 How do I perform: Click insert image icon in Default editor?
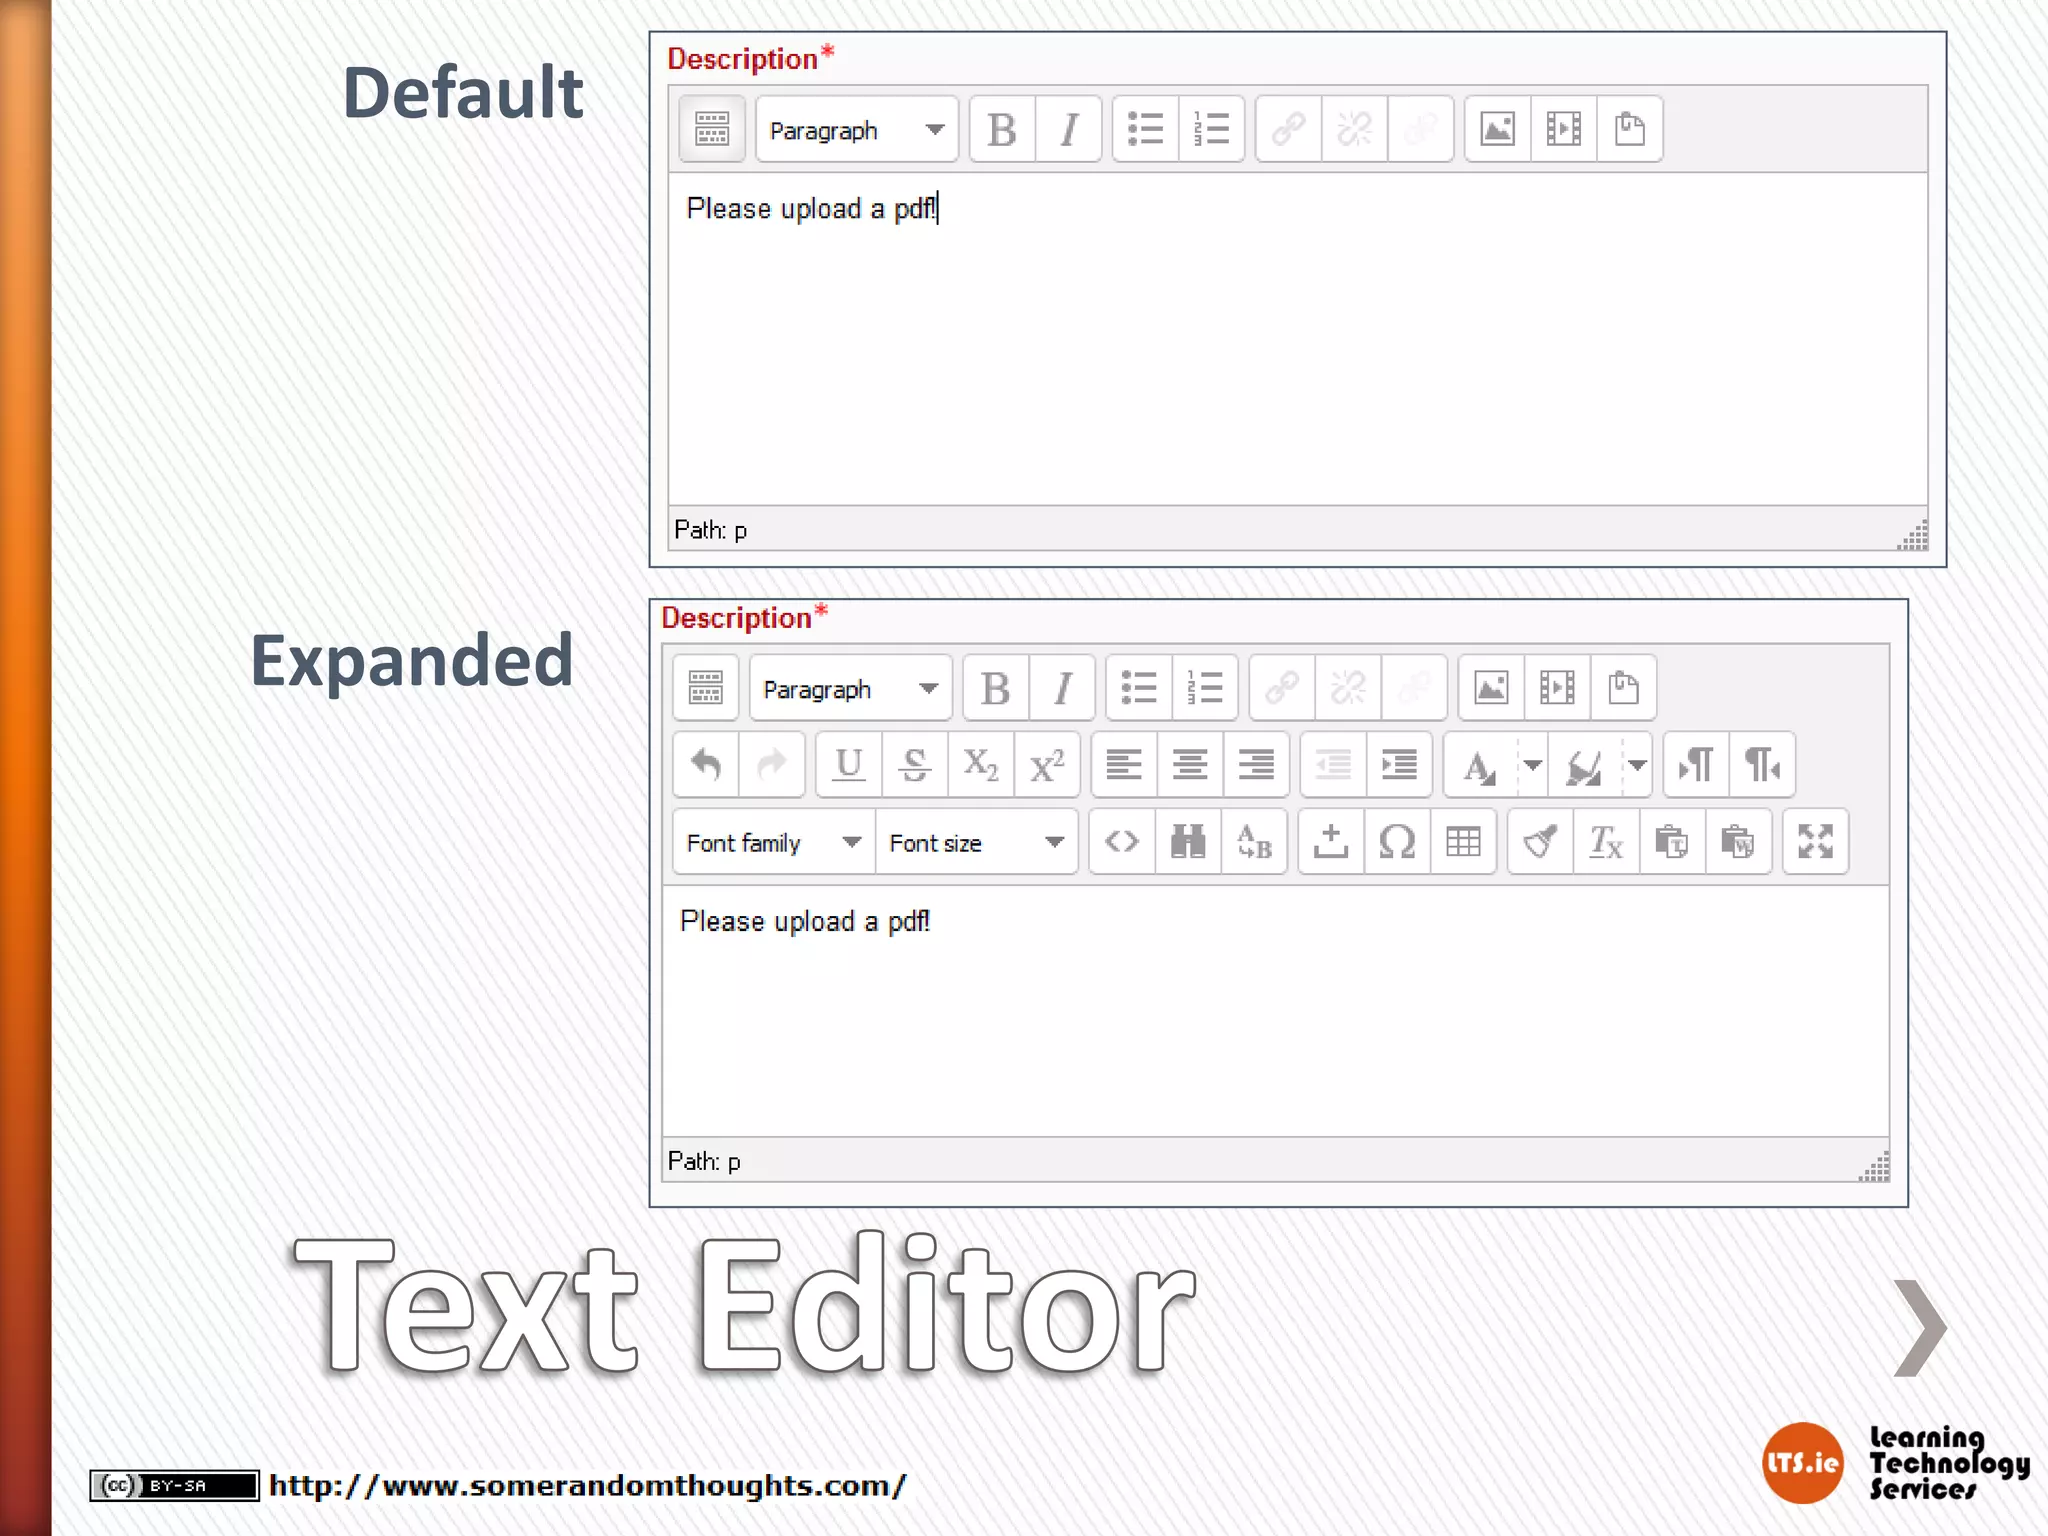pos(1497,129)
